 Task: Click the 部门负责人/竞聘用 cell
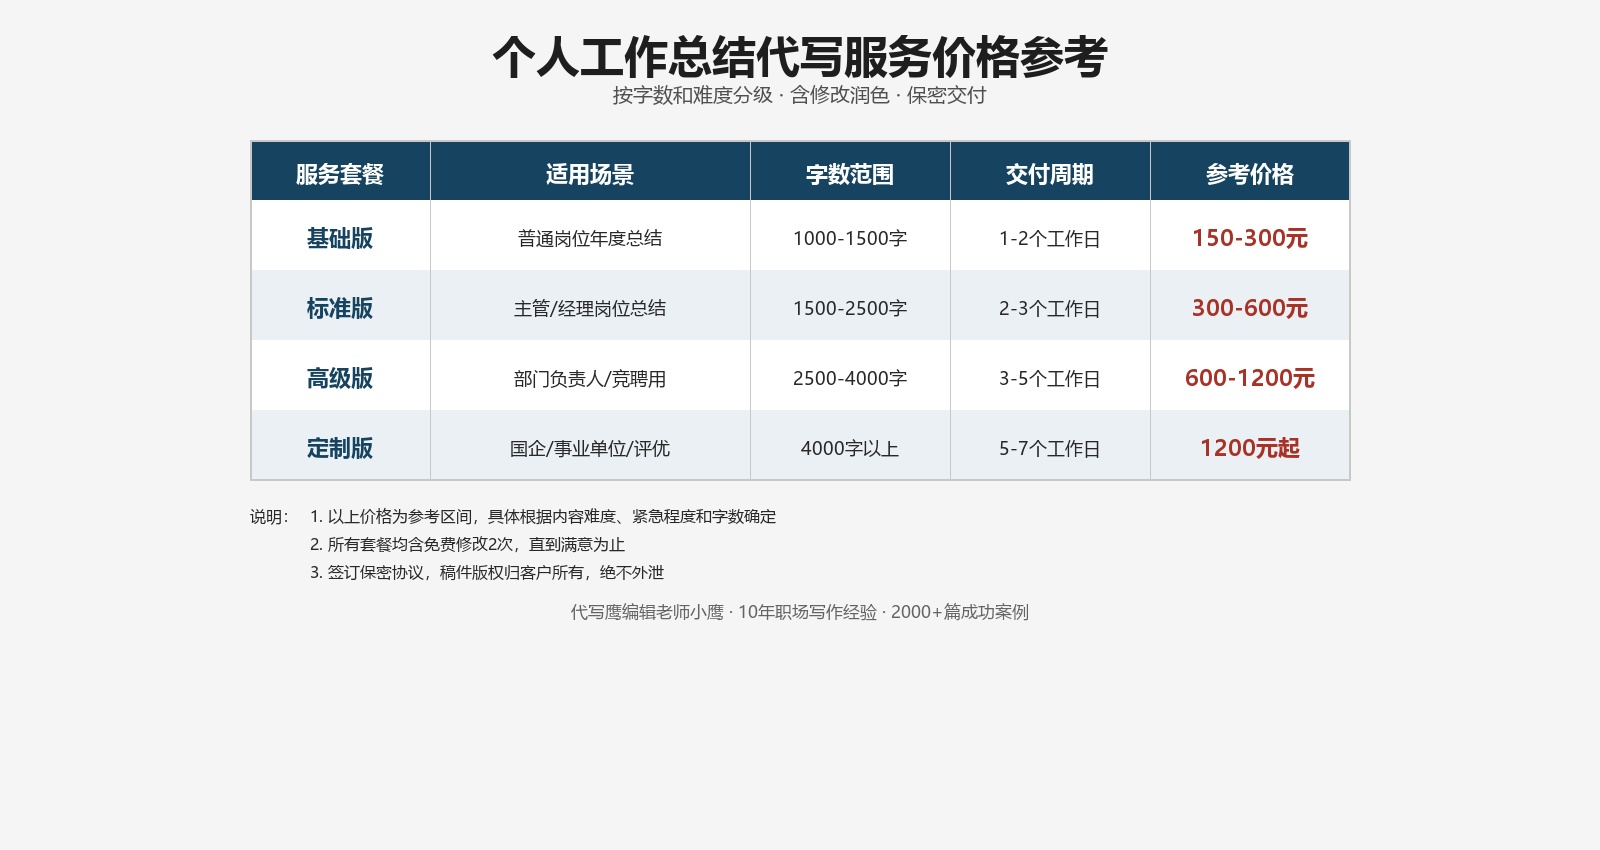[x=590, y=377]
